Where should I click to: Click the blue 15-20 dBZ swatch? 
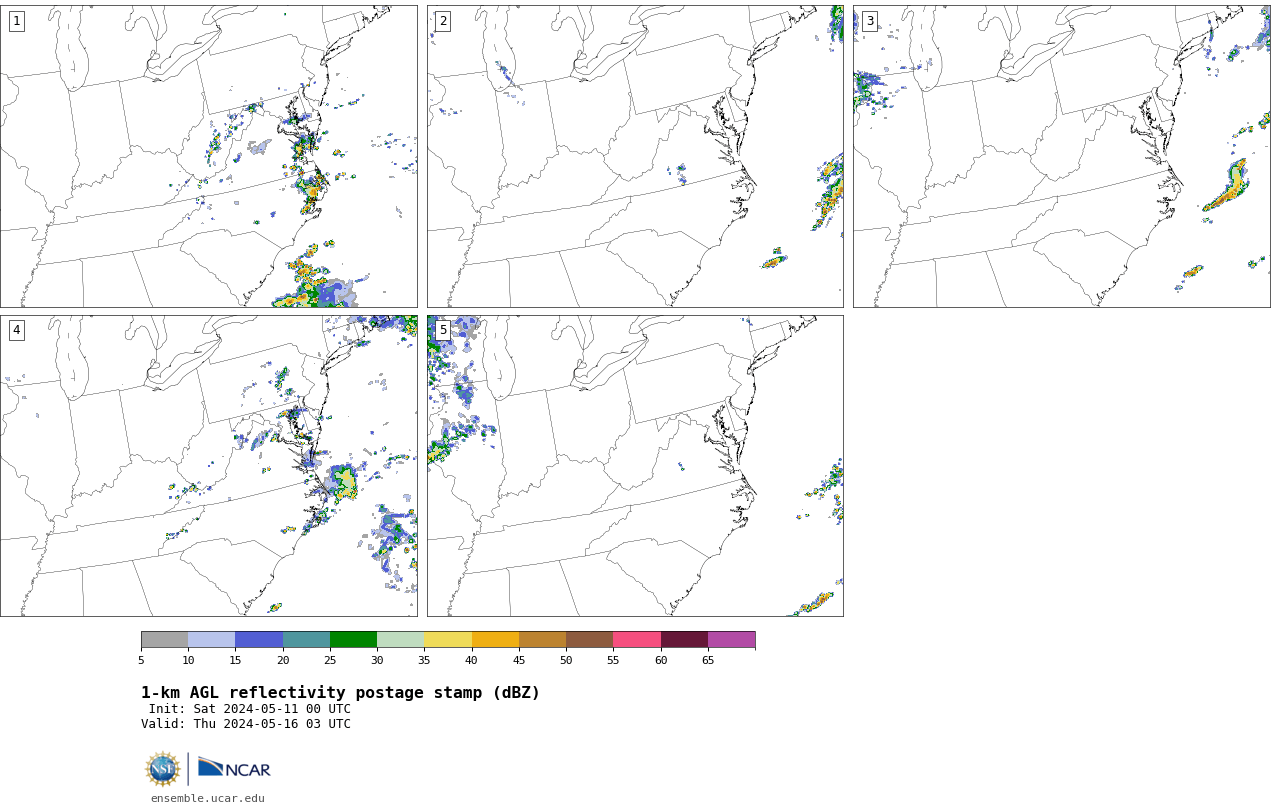point(259,640)
